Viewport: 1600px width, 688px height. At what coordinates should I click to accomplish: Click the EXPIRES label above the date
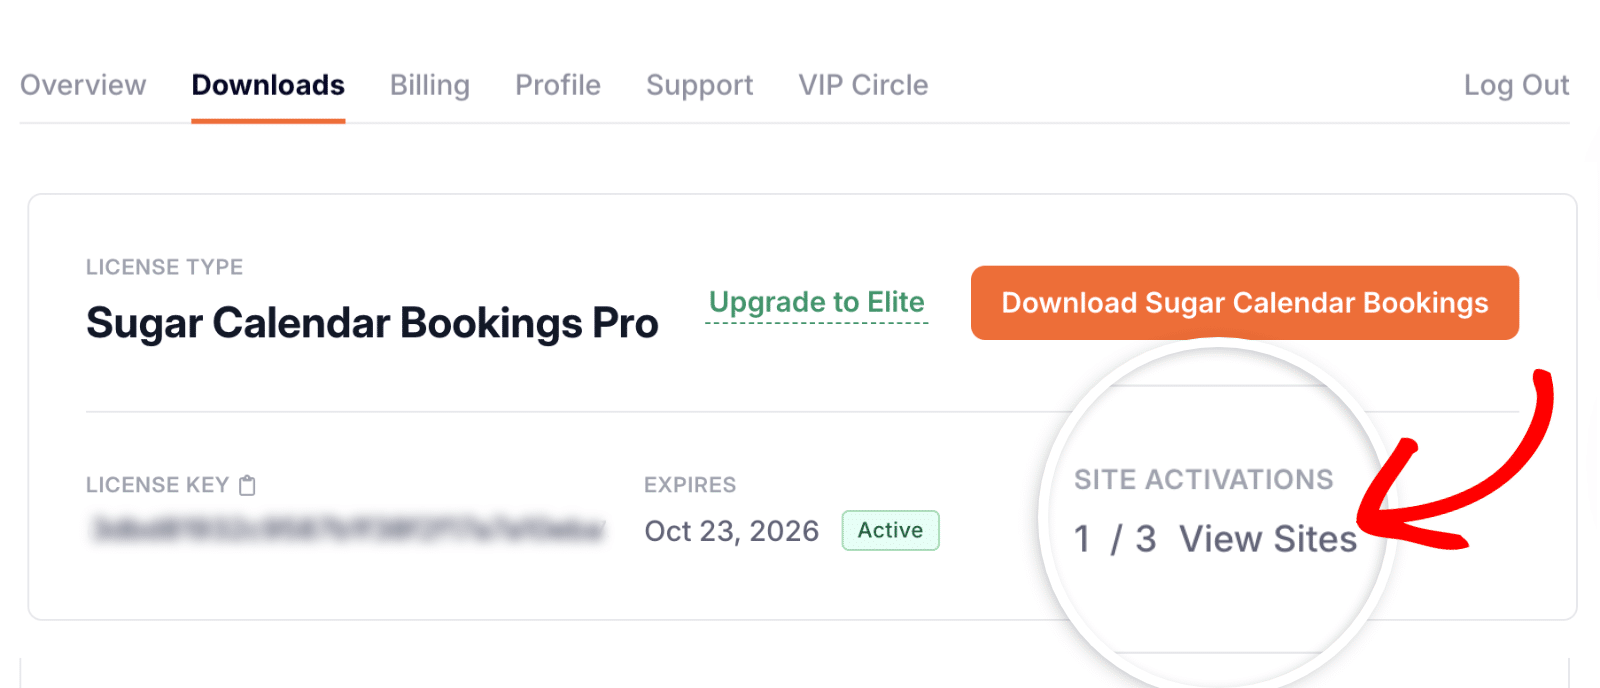pos(689,484)
